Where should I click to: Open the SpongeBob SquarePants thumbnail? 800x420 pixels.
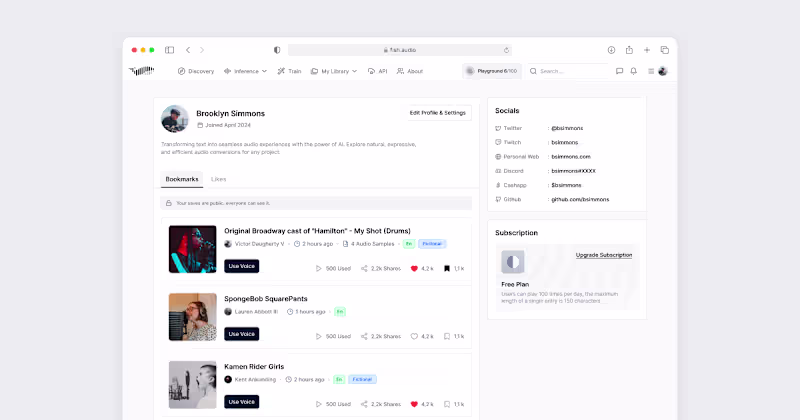click(x=192, y=317)
